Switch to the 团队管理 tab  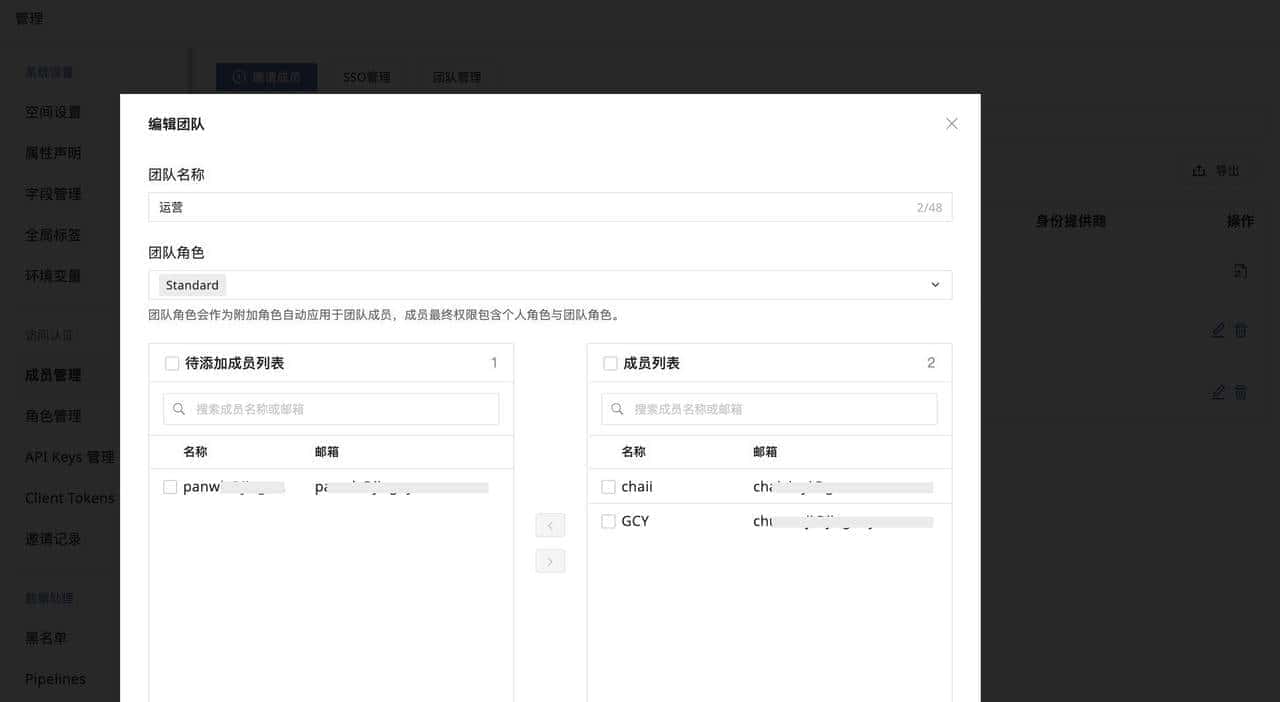(456, 76)
